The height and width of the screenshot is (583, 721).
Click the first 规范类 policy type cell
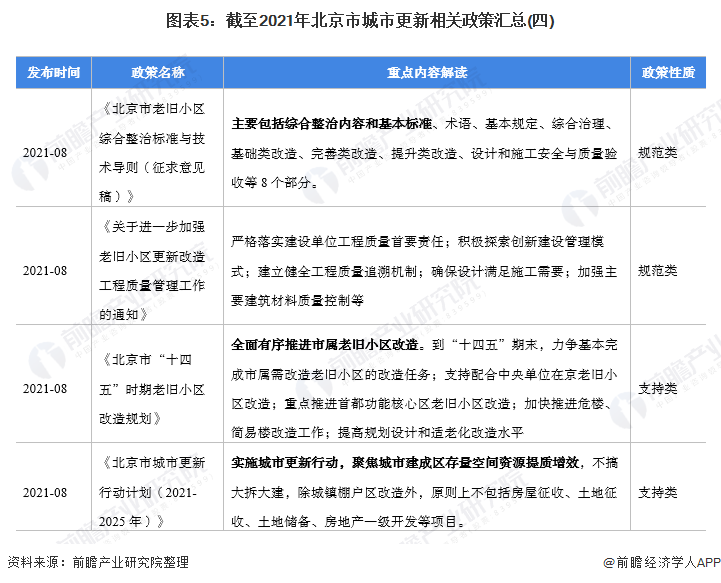(658, 152)
